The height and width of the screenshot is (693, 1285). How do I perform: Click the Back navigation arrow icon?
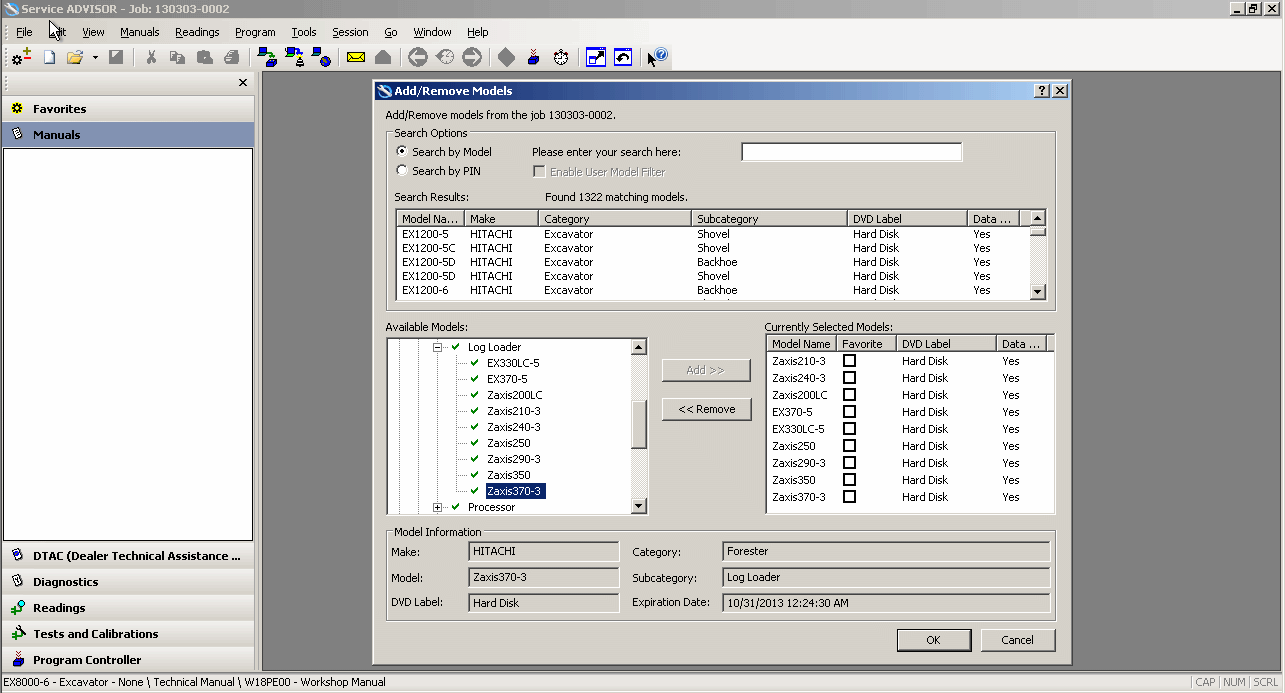[417, 56]
